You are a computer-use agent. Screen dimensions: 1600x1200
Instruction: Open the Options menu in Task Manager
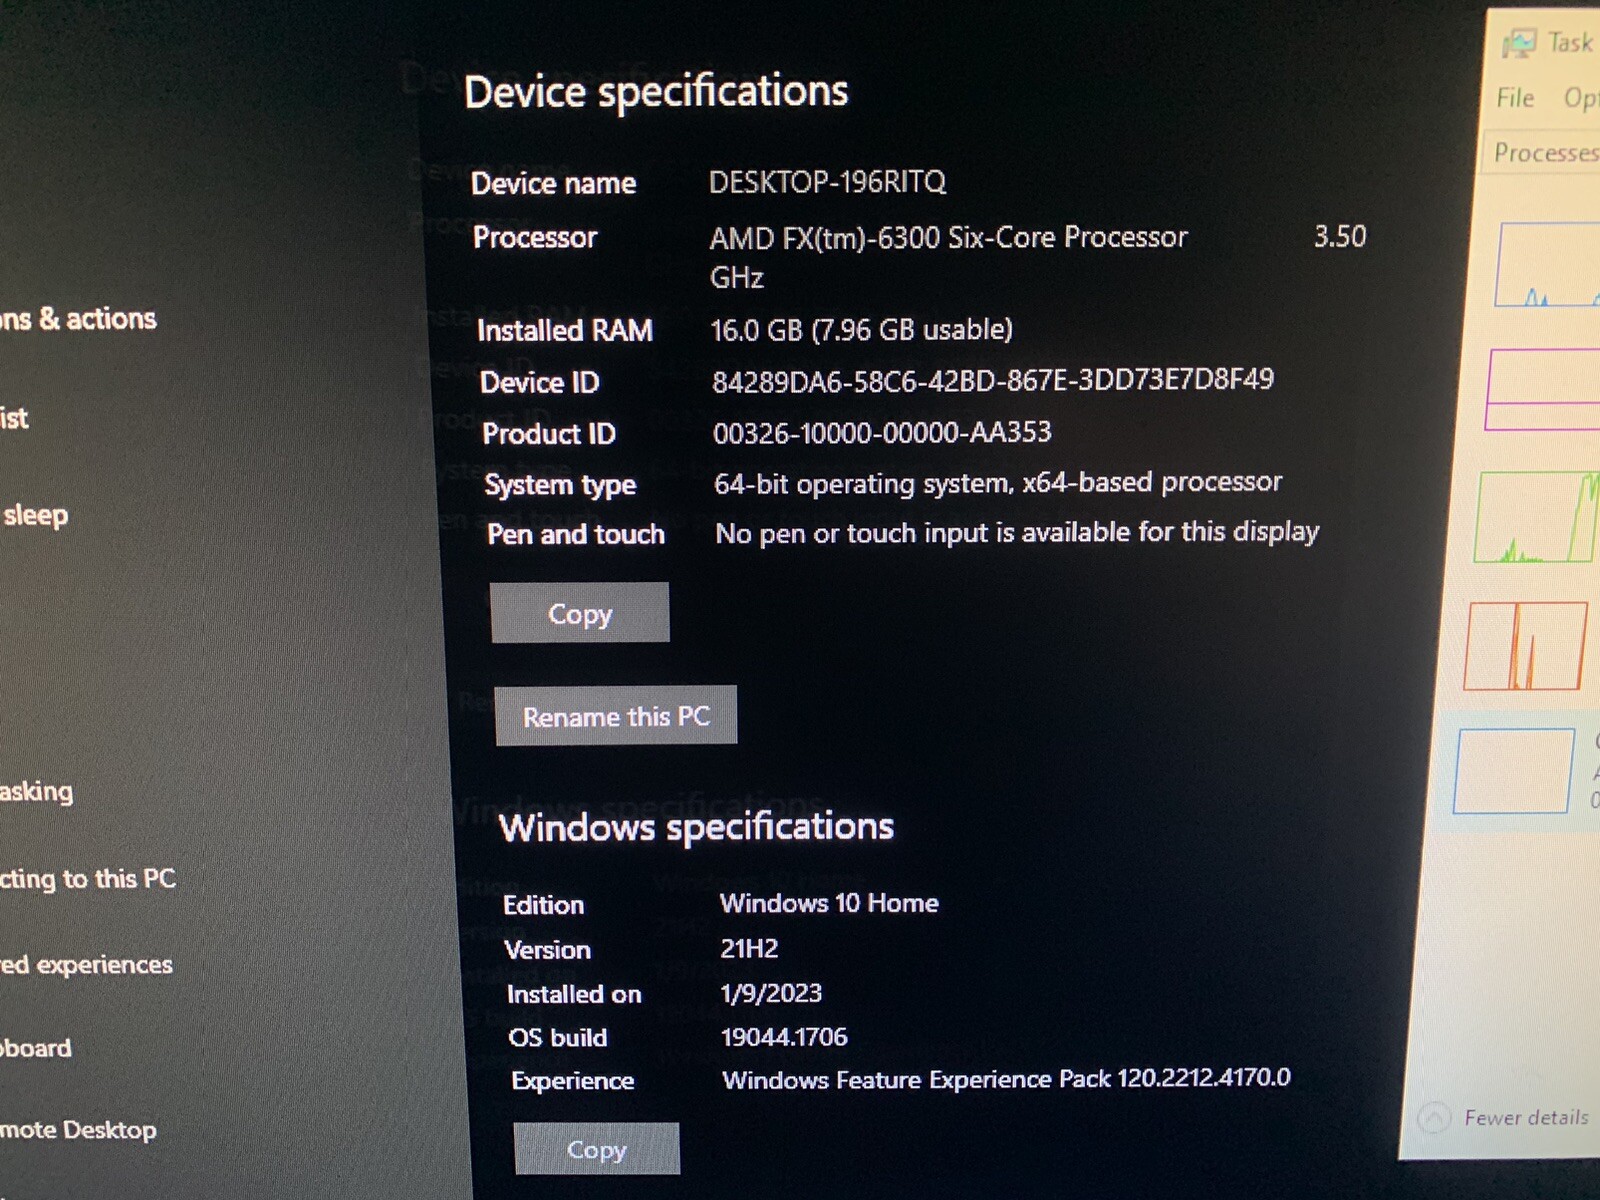pyautogui.click(x=1583, y=98)
